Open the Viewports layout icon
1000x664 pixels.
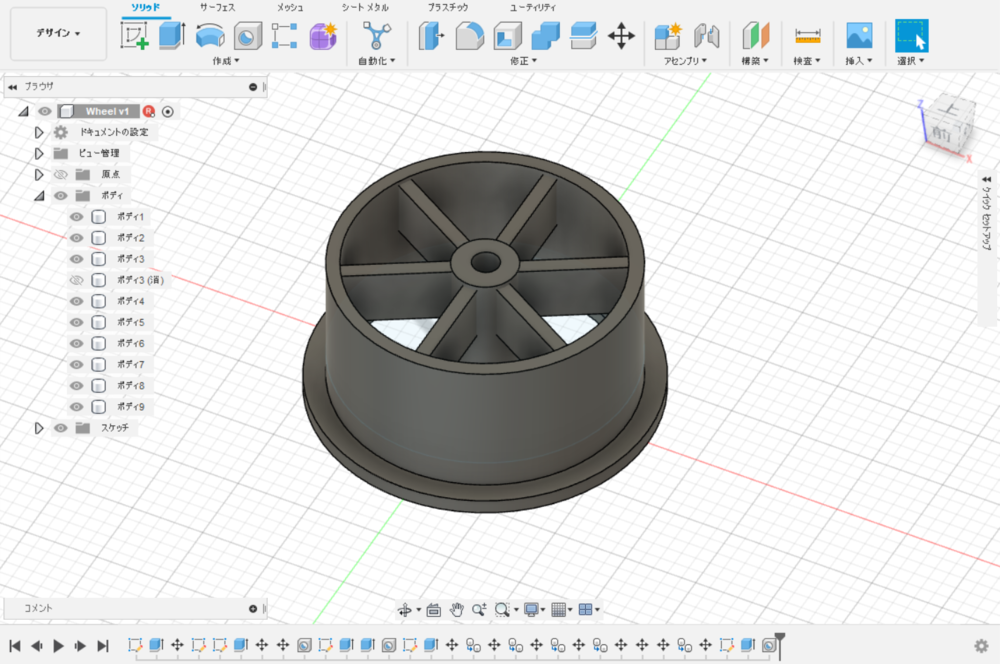[585, 610]
